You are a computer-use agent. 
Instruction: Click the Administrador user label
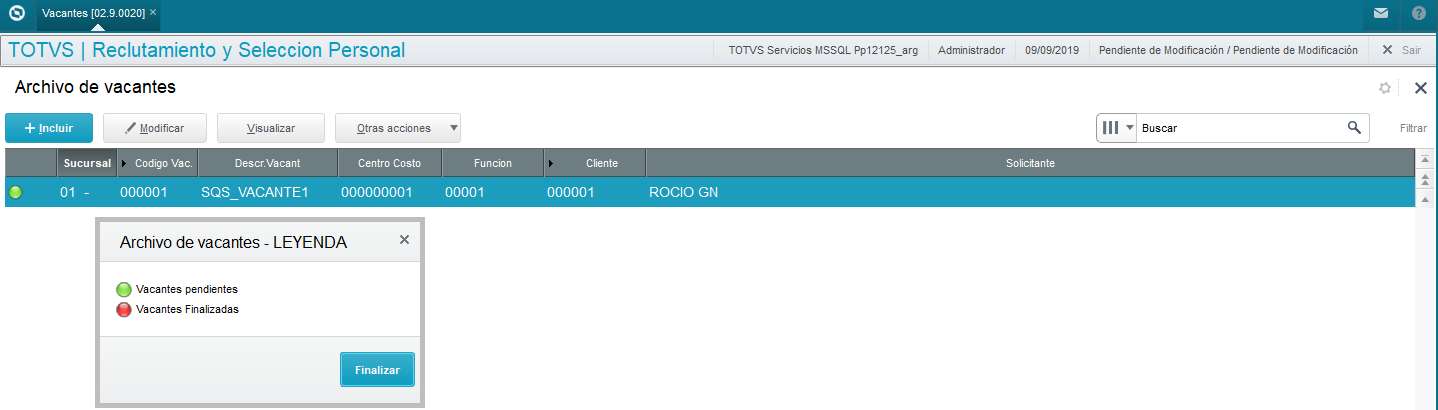(971, 50)
